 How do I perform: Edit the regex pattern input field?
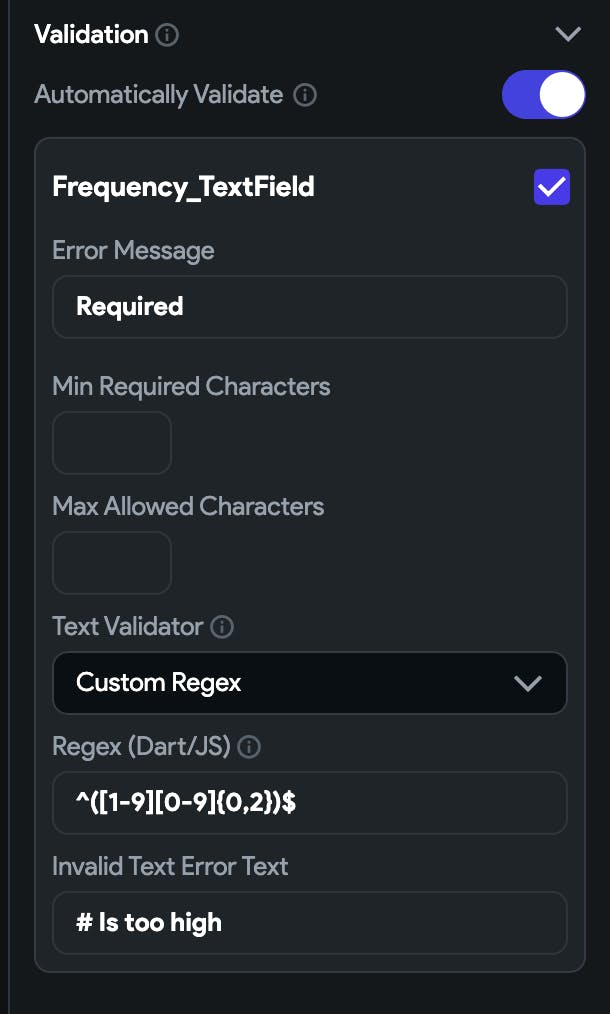(x=310, y=803)
